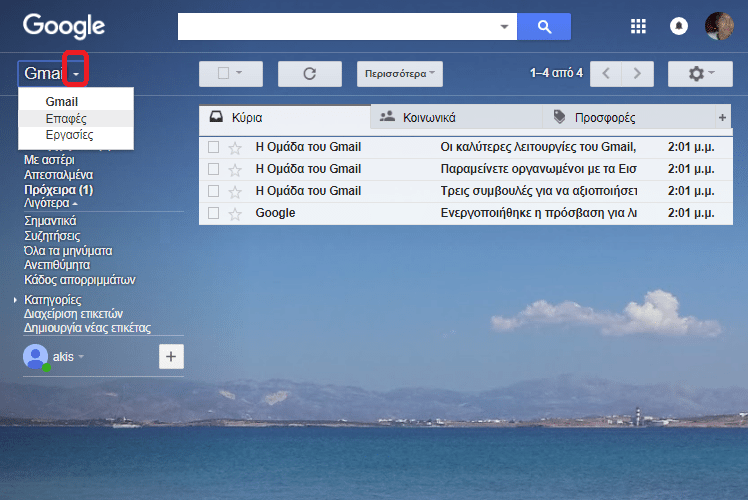The image size is (748, 500).
Task: Click the Google logo
Action: tap(64, 26)
